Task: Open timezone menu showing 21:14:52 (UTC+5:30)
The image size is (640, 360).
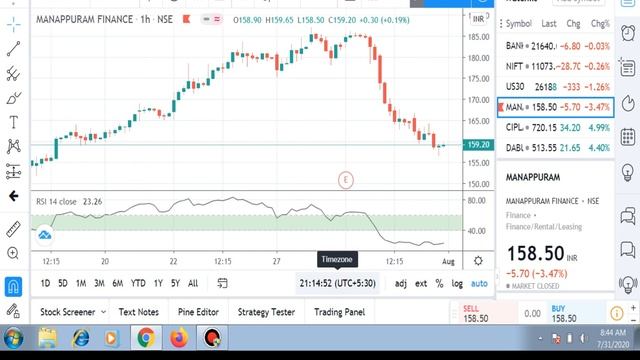Action: tap(338, 283)
